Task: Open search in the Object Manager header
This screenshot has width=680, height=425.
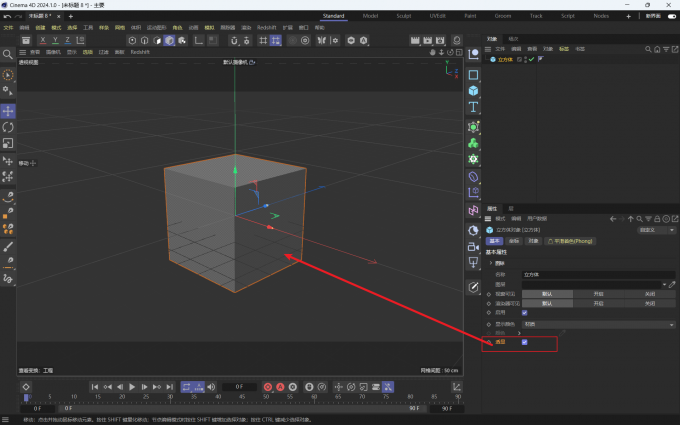Action: [x=648, y=49]
